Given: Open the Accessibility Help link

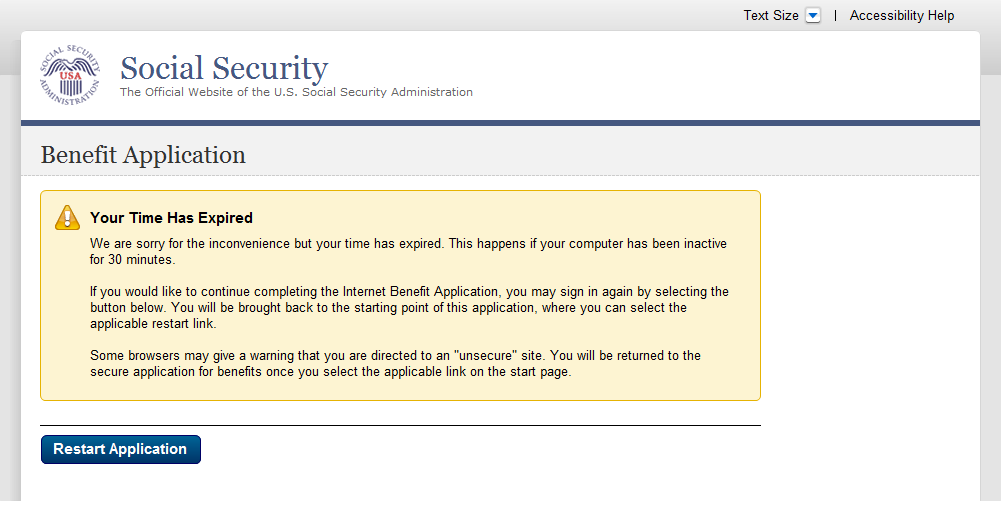Looking at the screenshot, I should [901, 16].
